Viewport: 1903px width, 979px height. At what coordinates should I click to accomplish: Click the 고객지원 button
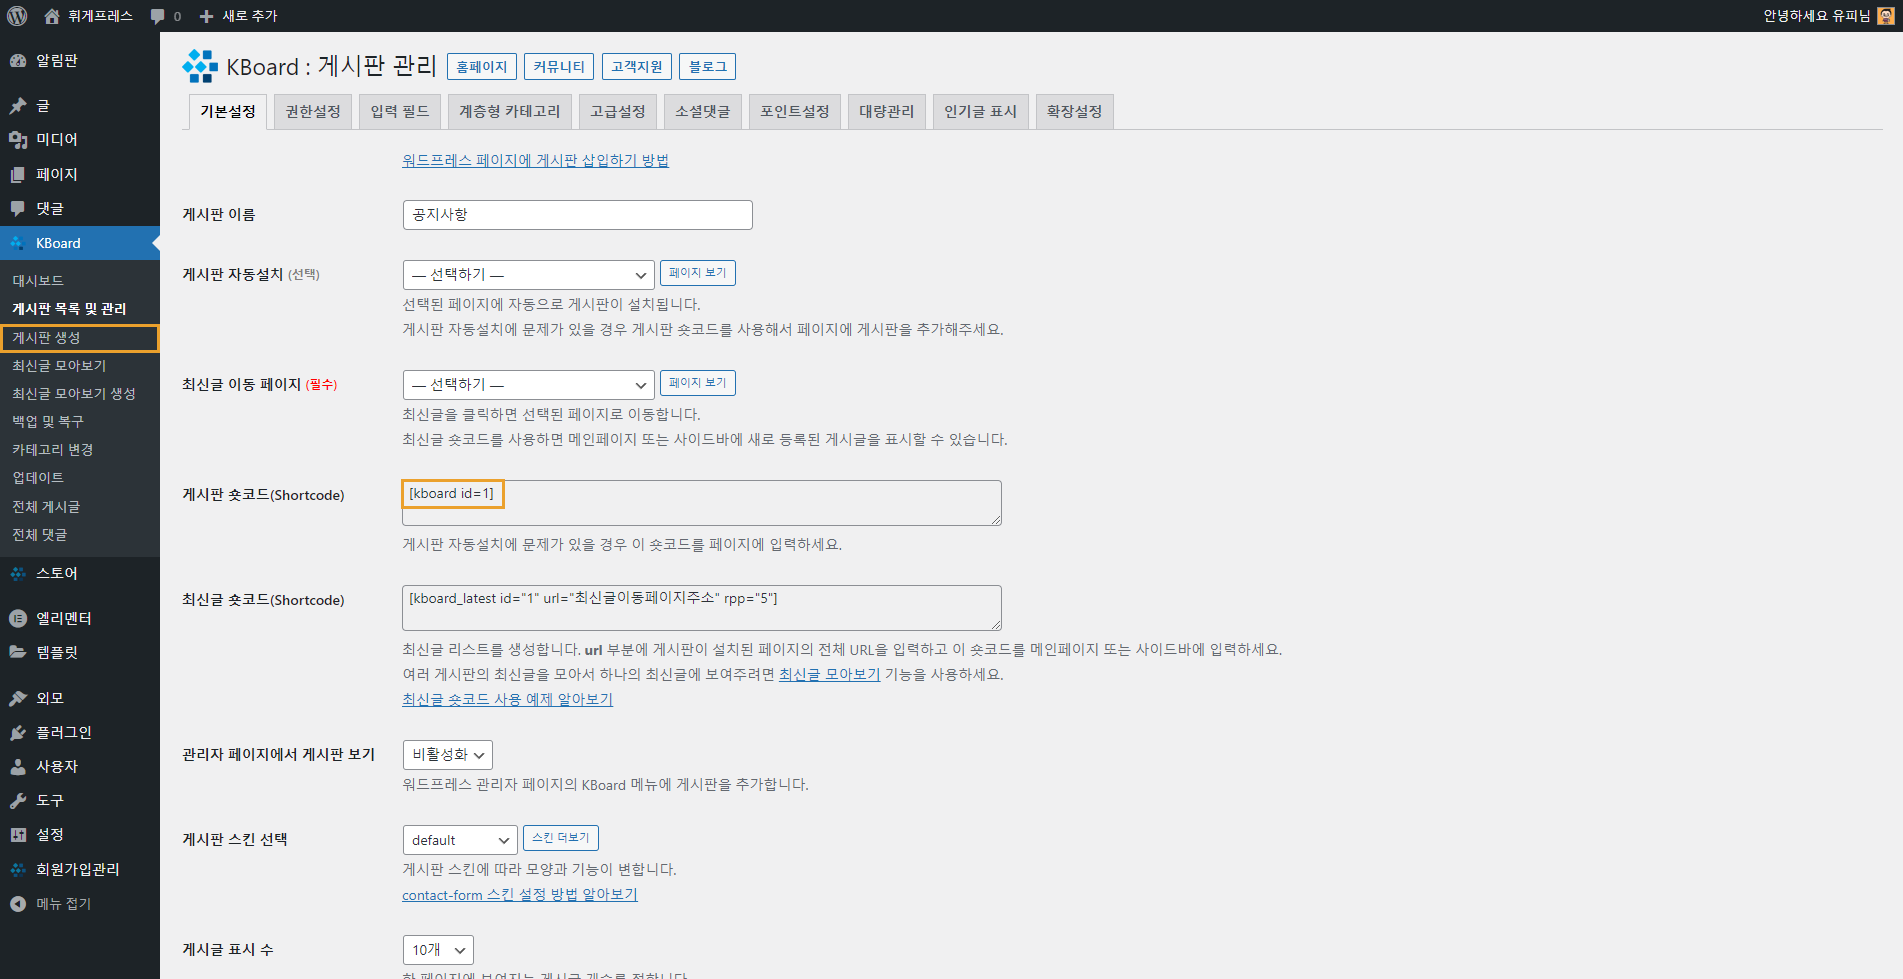click(x=637, y=67)
